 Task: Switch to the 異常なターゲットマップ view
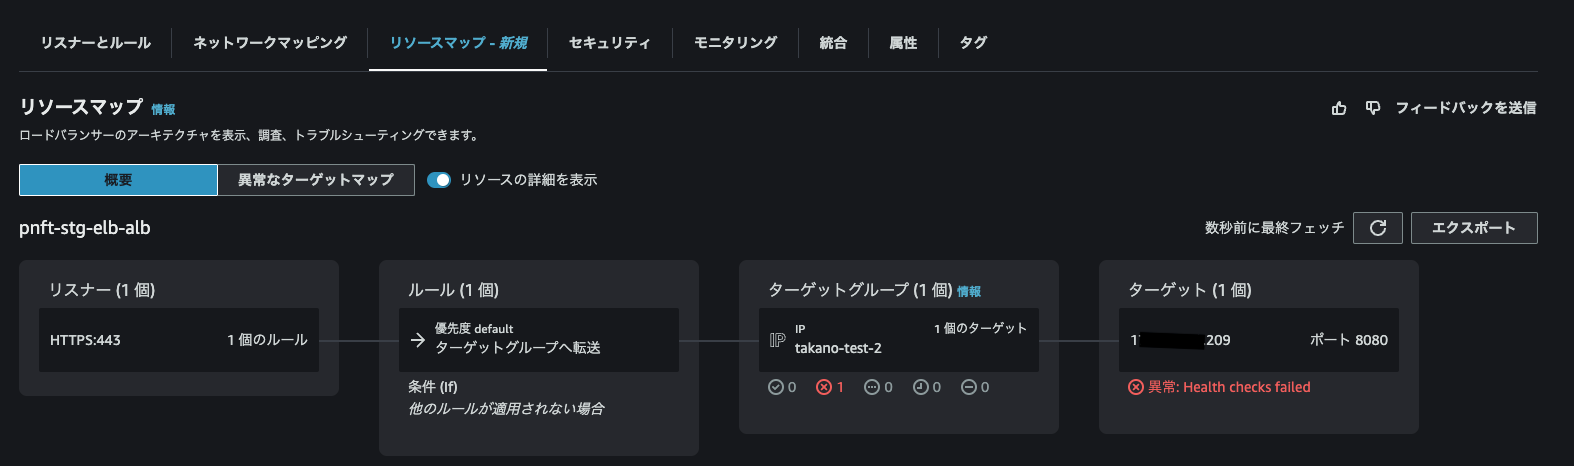(x=315, y=180)
